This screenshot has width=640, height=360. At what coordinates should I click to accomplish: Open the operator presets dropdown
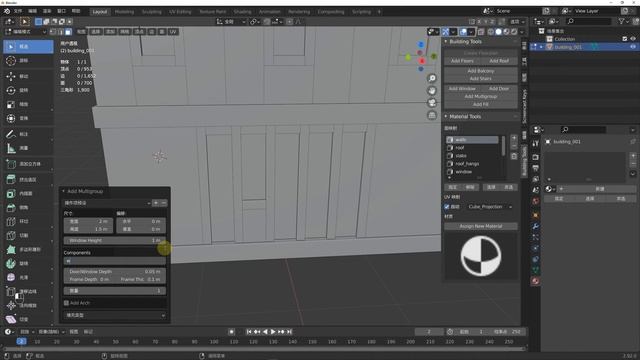(x=108, y=203)
